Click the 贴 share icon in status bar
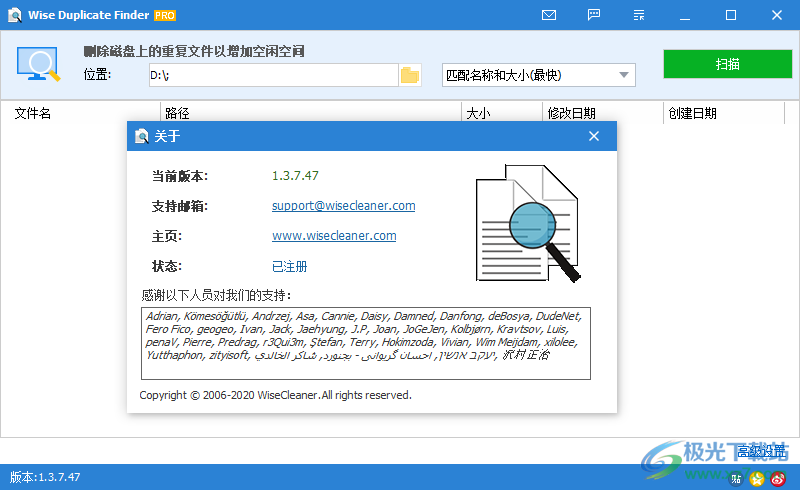800x490 pixels. (736, 479)
